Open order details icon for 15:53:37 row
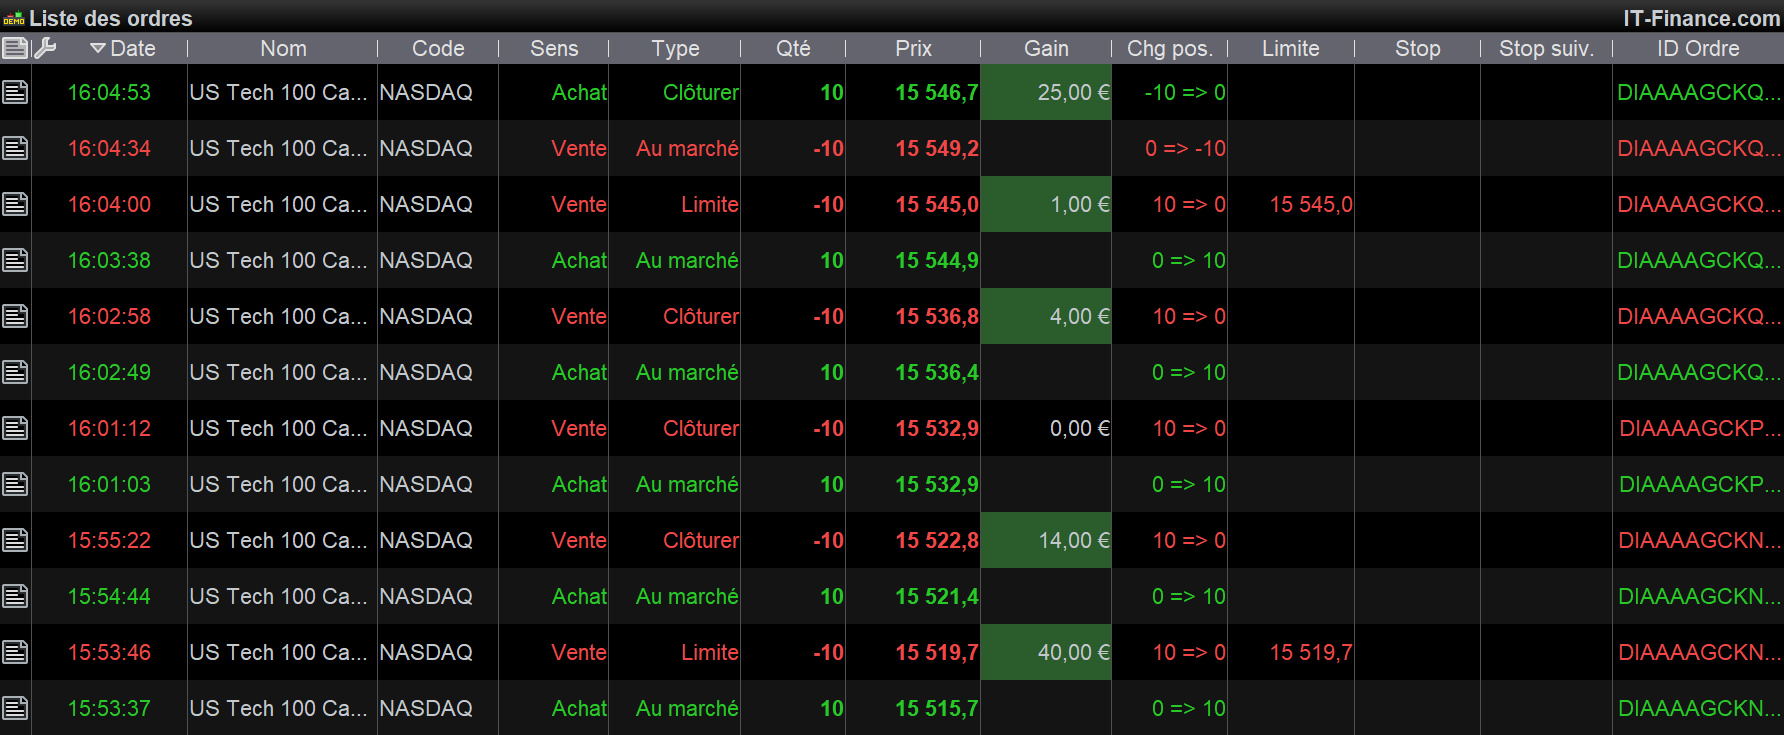The width and height of the screenshot is (1784, 735). click(x=15, y=709)
